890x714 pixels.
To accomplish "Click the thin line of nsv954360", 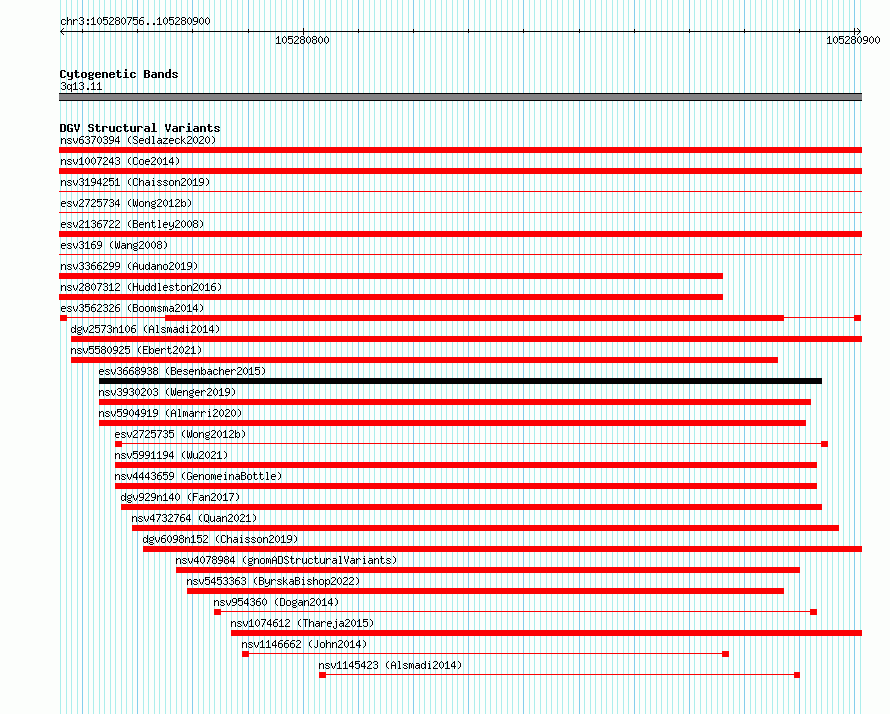I will pyautogui.click(x=515, y=612).
